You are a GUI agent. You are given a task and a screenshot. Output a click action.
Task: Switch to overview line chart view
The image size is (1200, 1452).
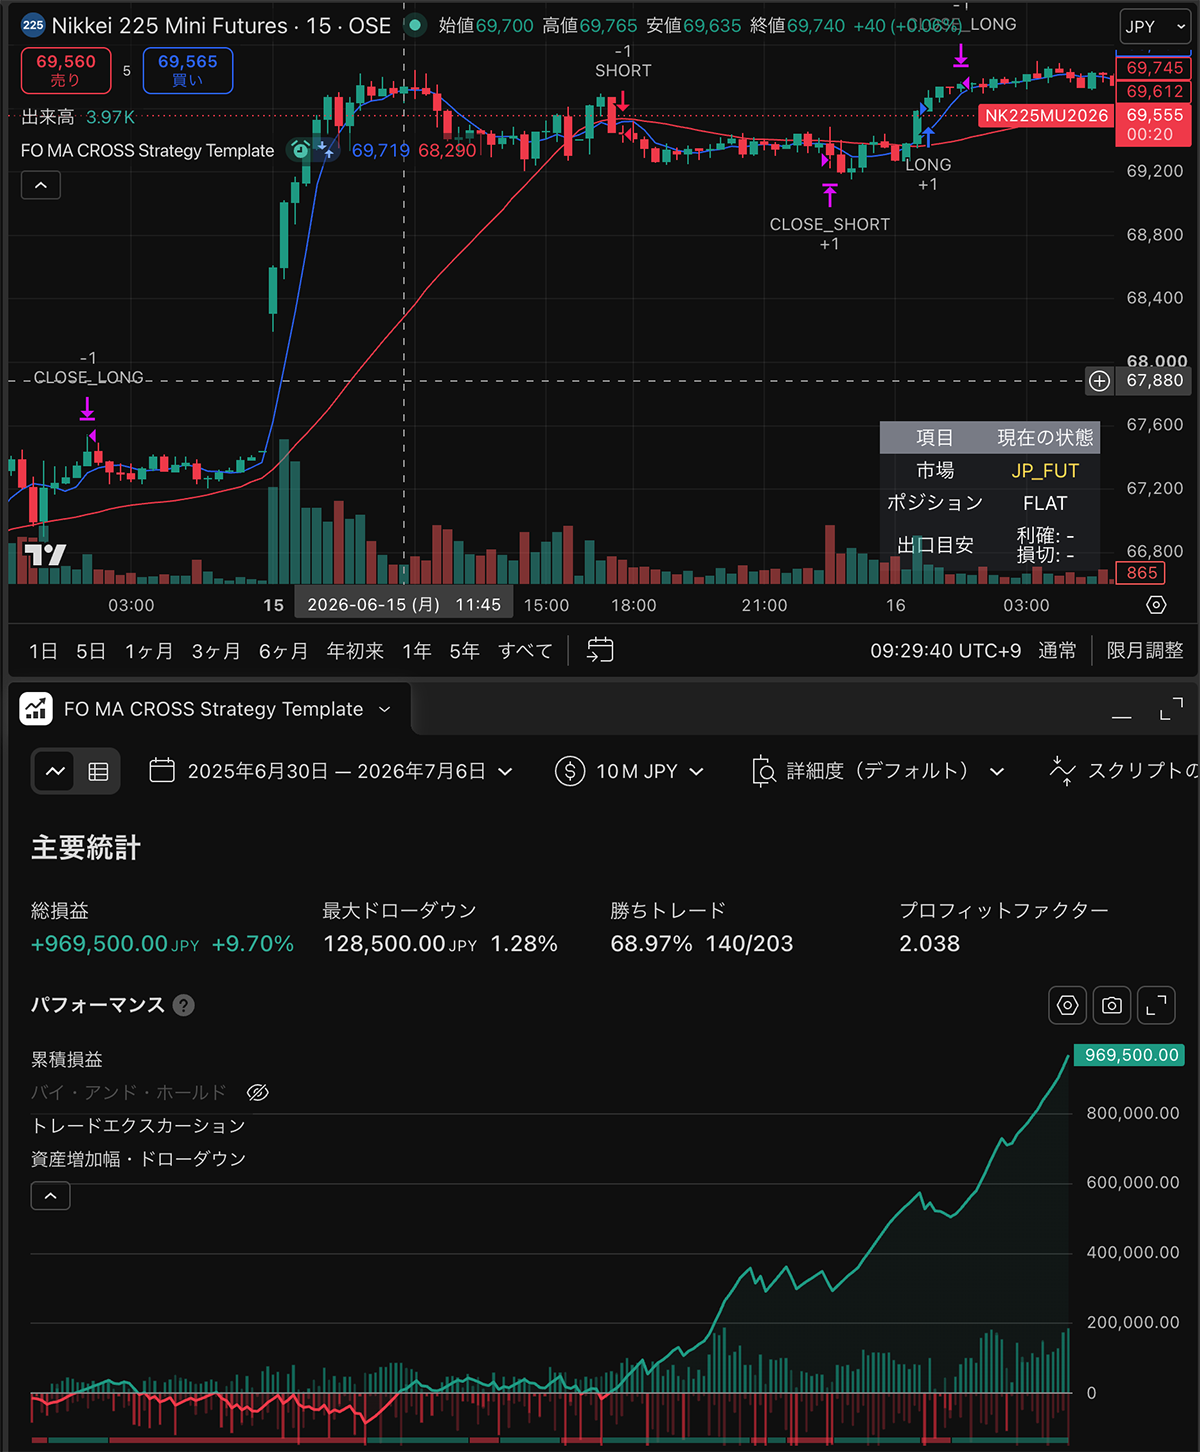tap(55, 771)
